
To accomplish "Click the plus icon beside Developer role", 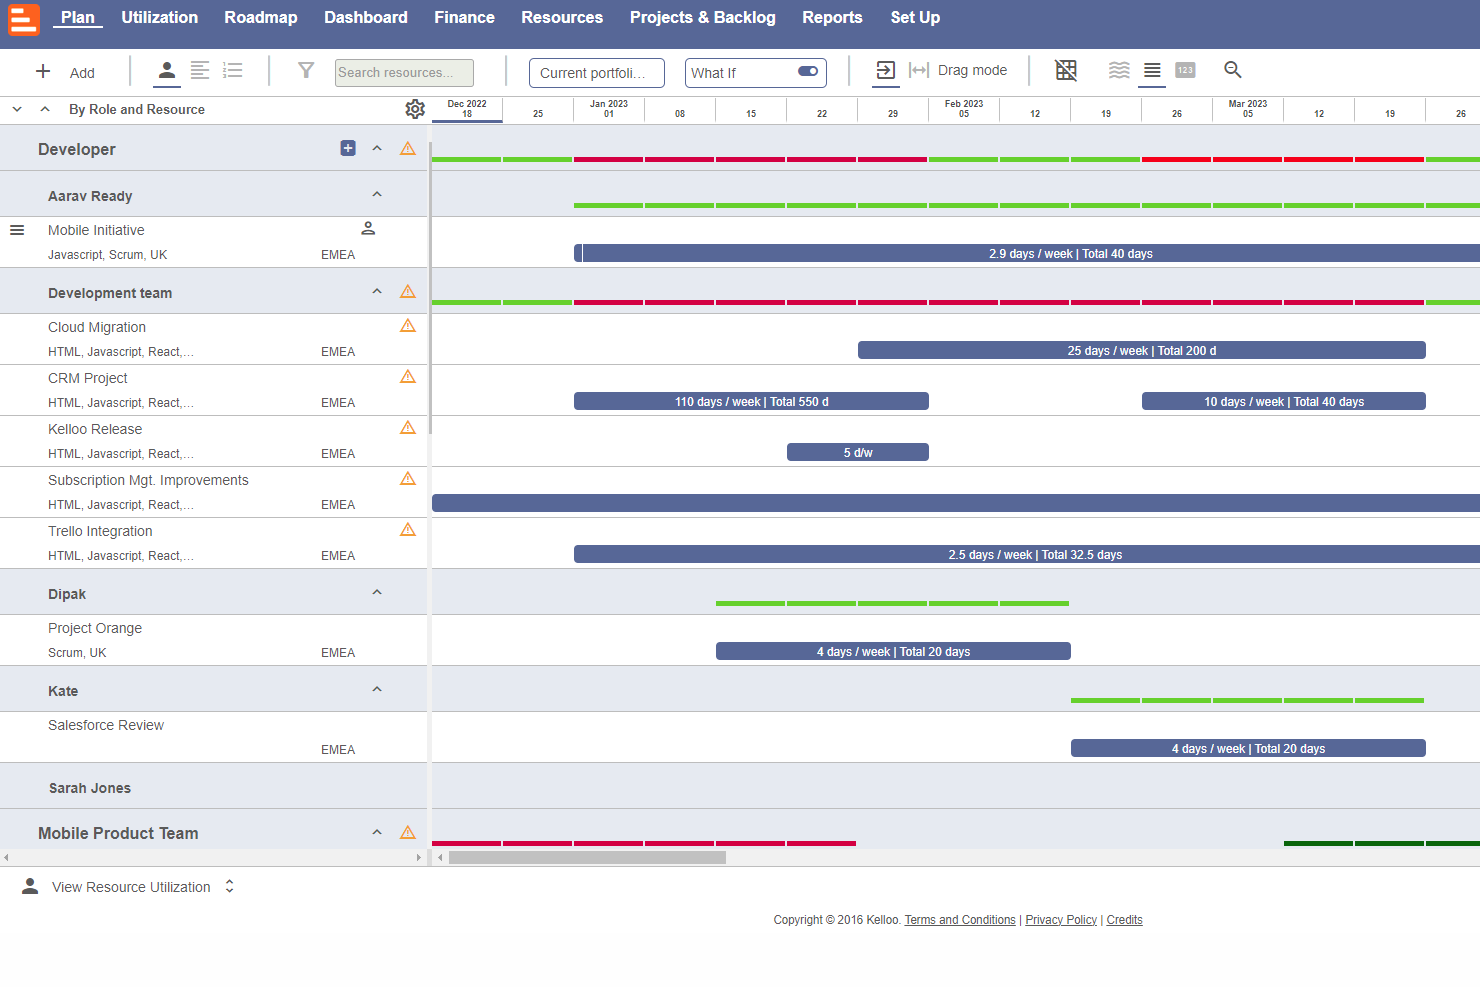I will (x=348, y=148).
